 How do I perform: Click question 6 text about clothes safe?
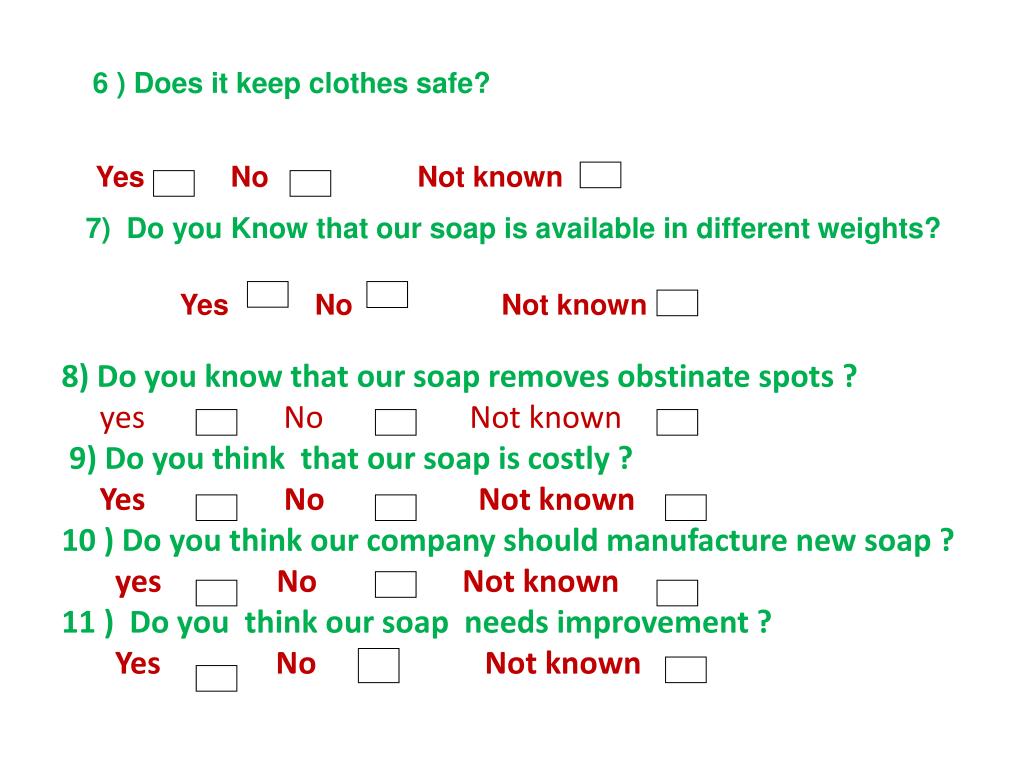[291, 84]
